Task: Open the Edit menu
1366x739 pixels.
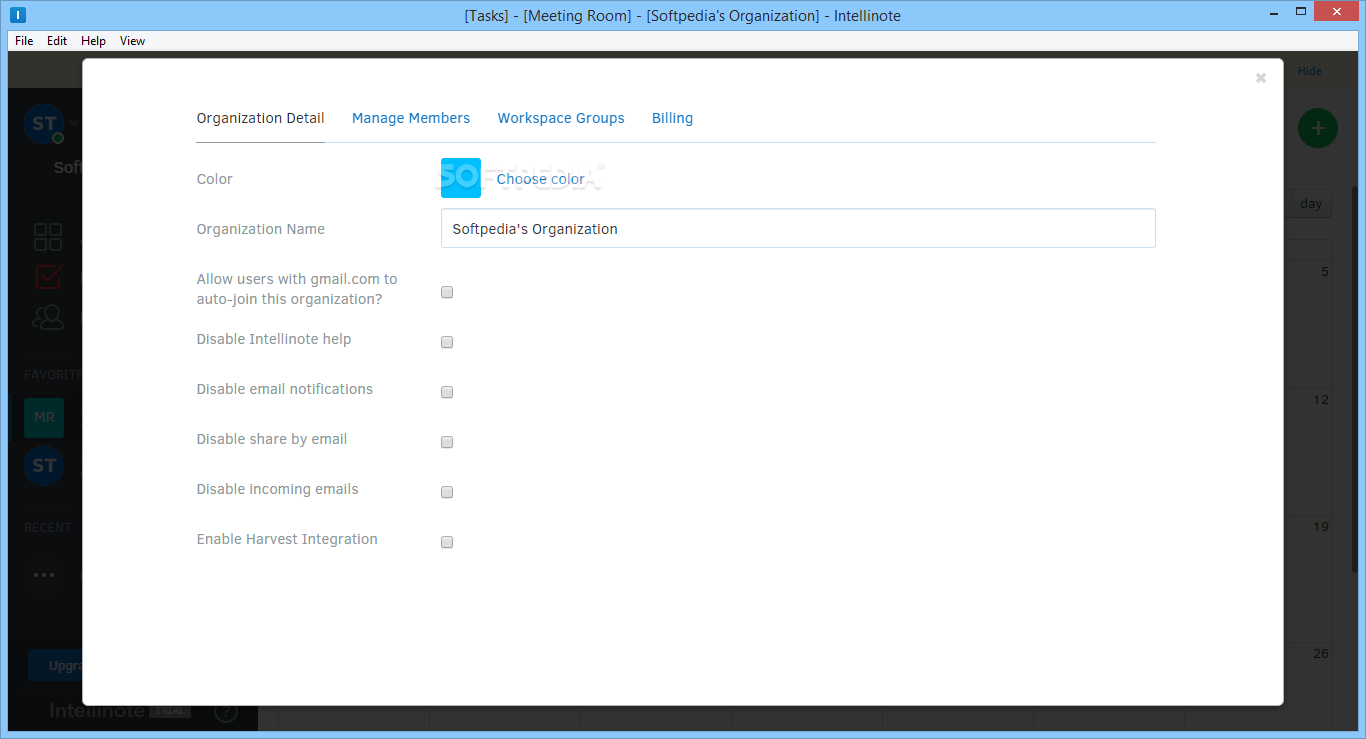Action: [x=57, y=41]
